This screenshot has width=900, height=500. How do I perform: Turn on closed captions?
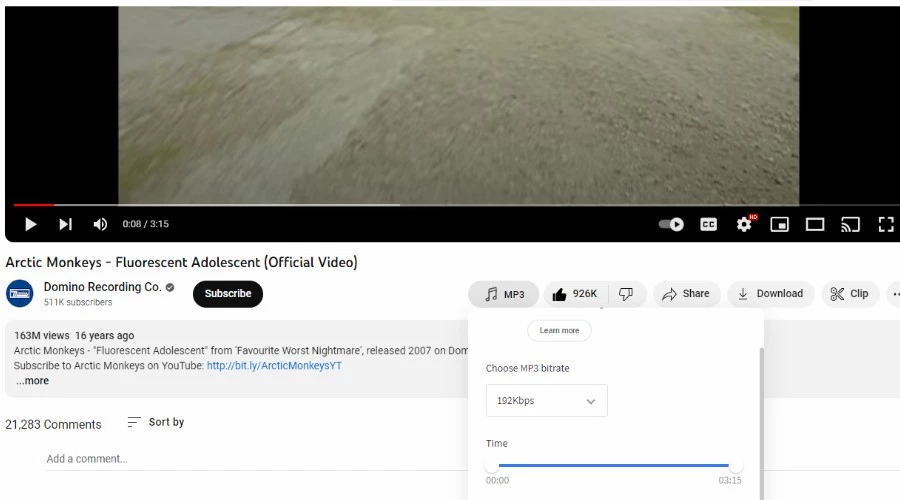708,224
